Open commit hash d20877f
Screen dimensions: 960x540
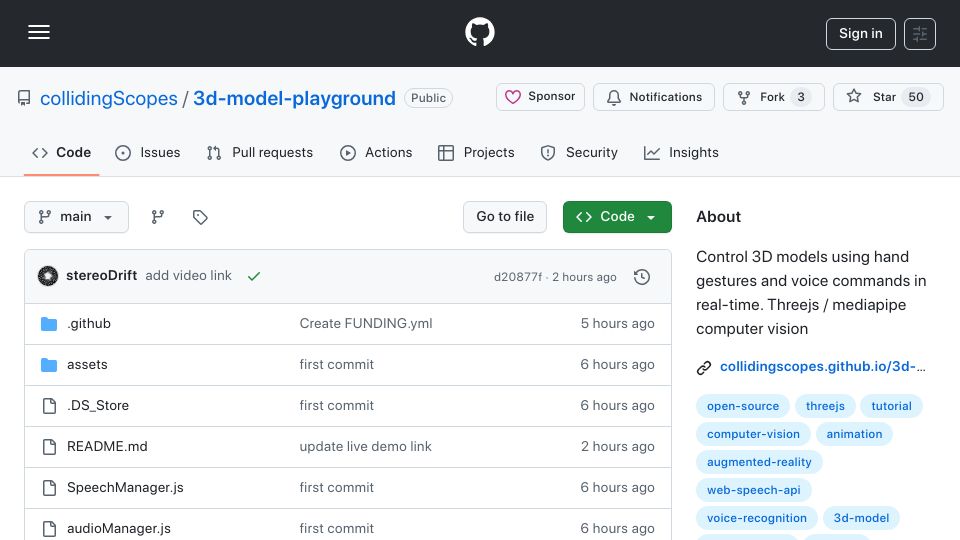pyautogui.click(x=518, y=277)
